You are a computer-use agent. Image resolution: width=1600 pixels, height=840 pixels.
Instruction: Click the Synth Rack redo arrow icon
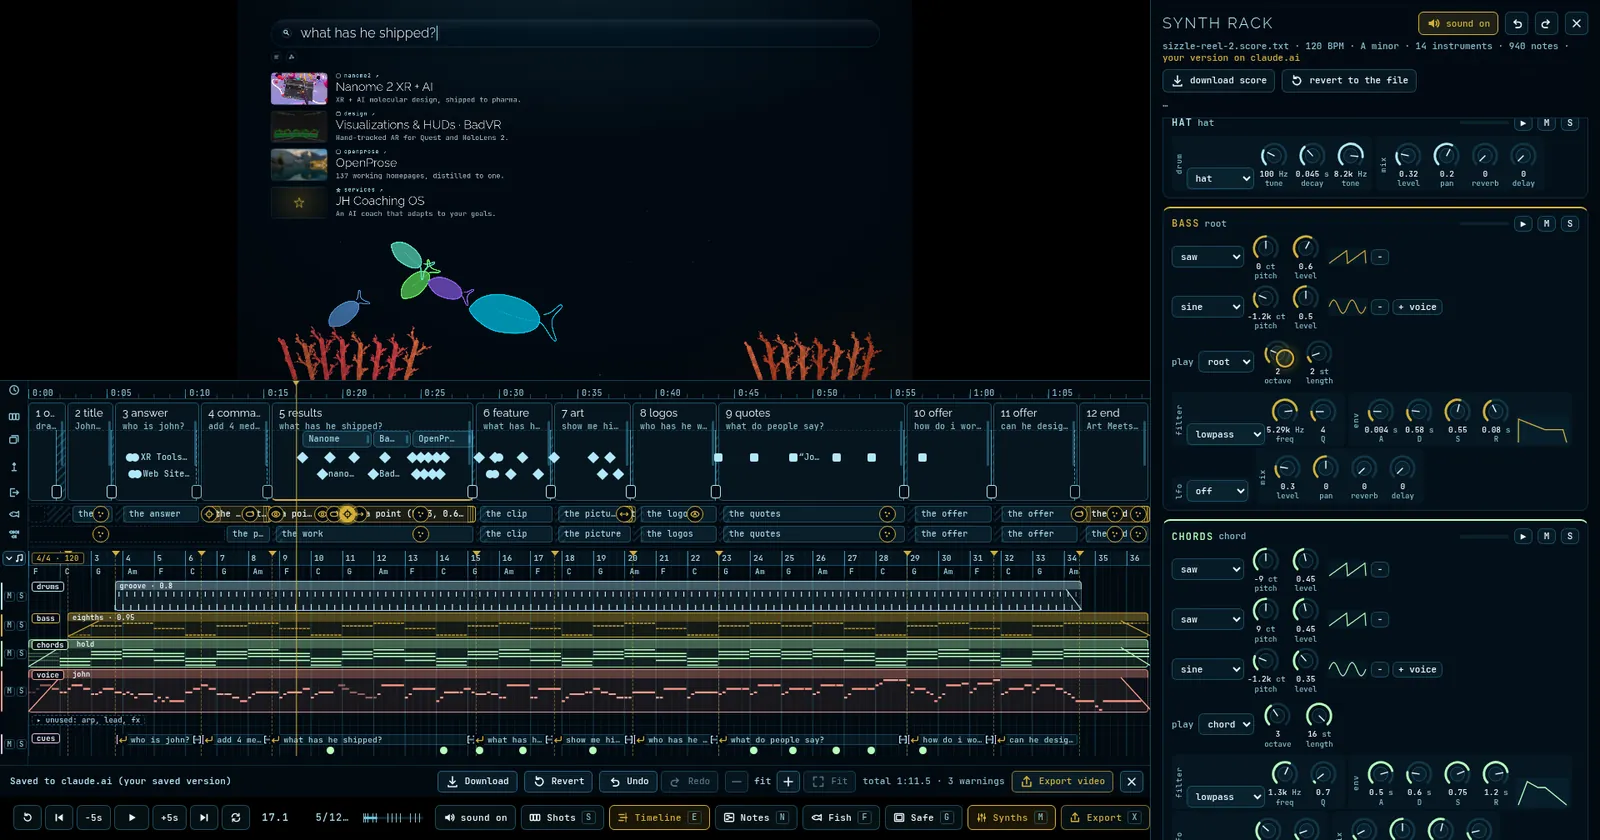tap(1546, 23)
